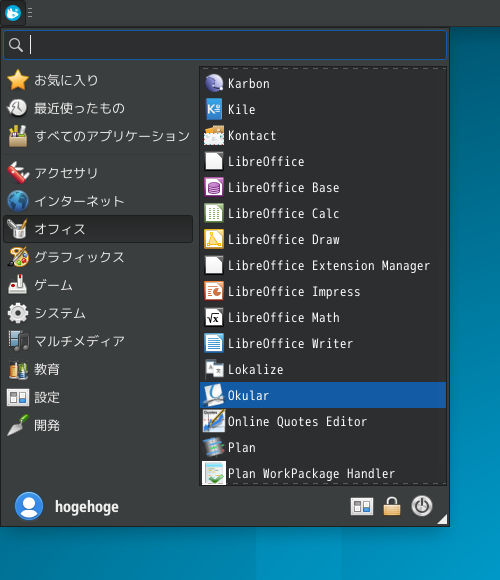This screenshot has width=500, height=580.
Task: Open settings manager button beside padlock
Action: [x=362, y=506]
